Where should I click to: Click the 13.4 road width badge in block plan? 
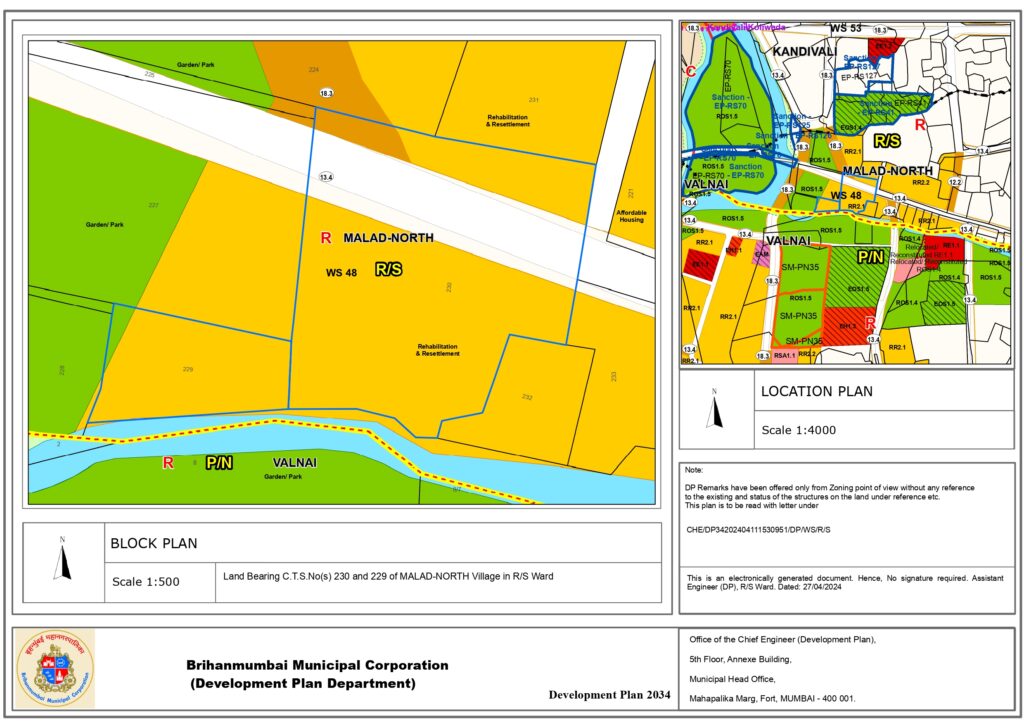coord(326,176)
